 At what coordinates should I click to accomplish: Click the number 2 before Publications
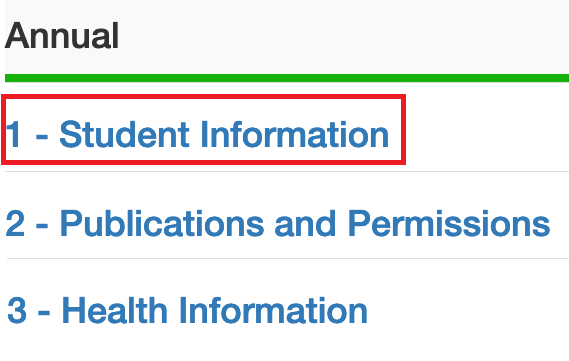(x=15, y=224)
